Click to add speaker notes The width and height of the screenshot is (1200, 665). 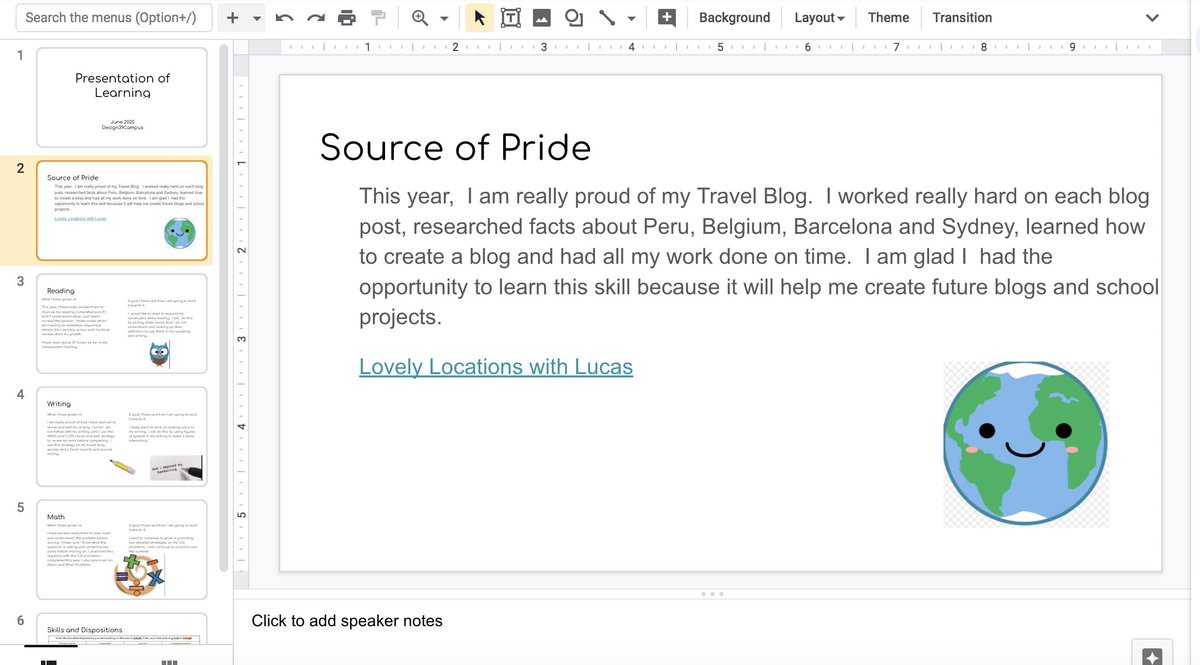click(x=347, y=621)
